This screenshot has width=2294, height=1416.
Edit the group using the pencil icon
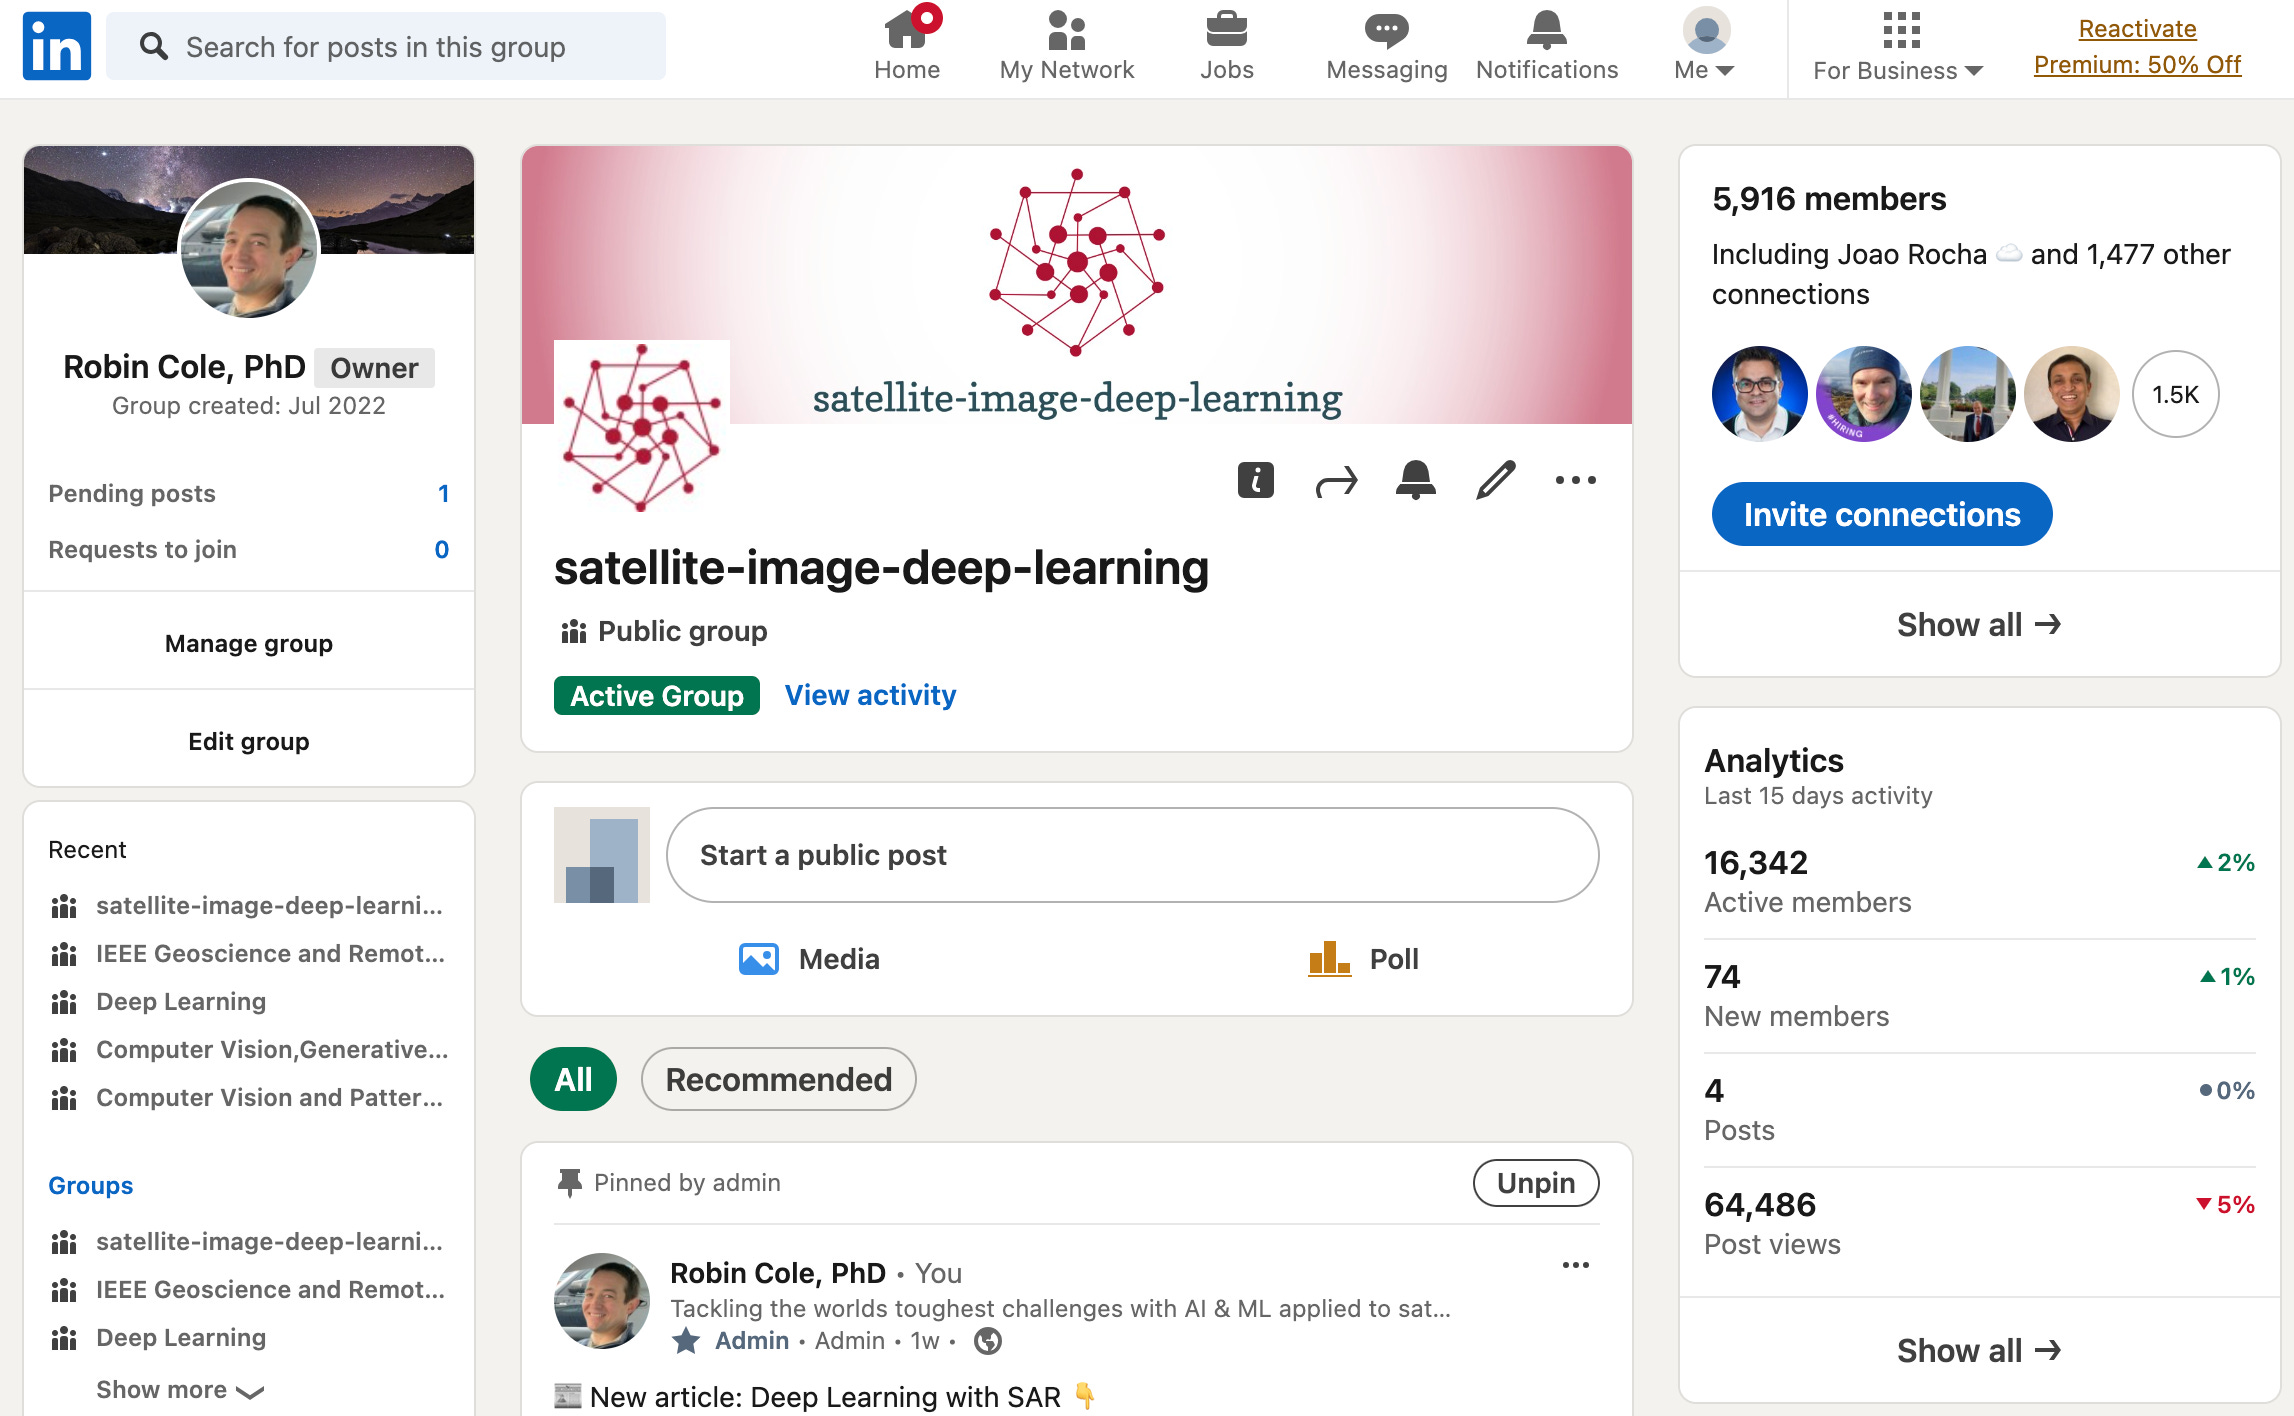coord(1496,479)
